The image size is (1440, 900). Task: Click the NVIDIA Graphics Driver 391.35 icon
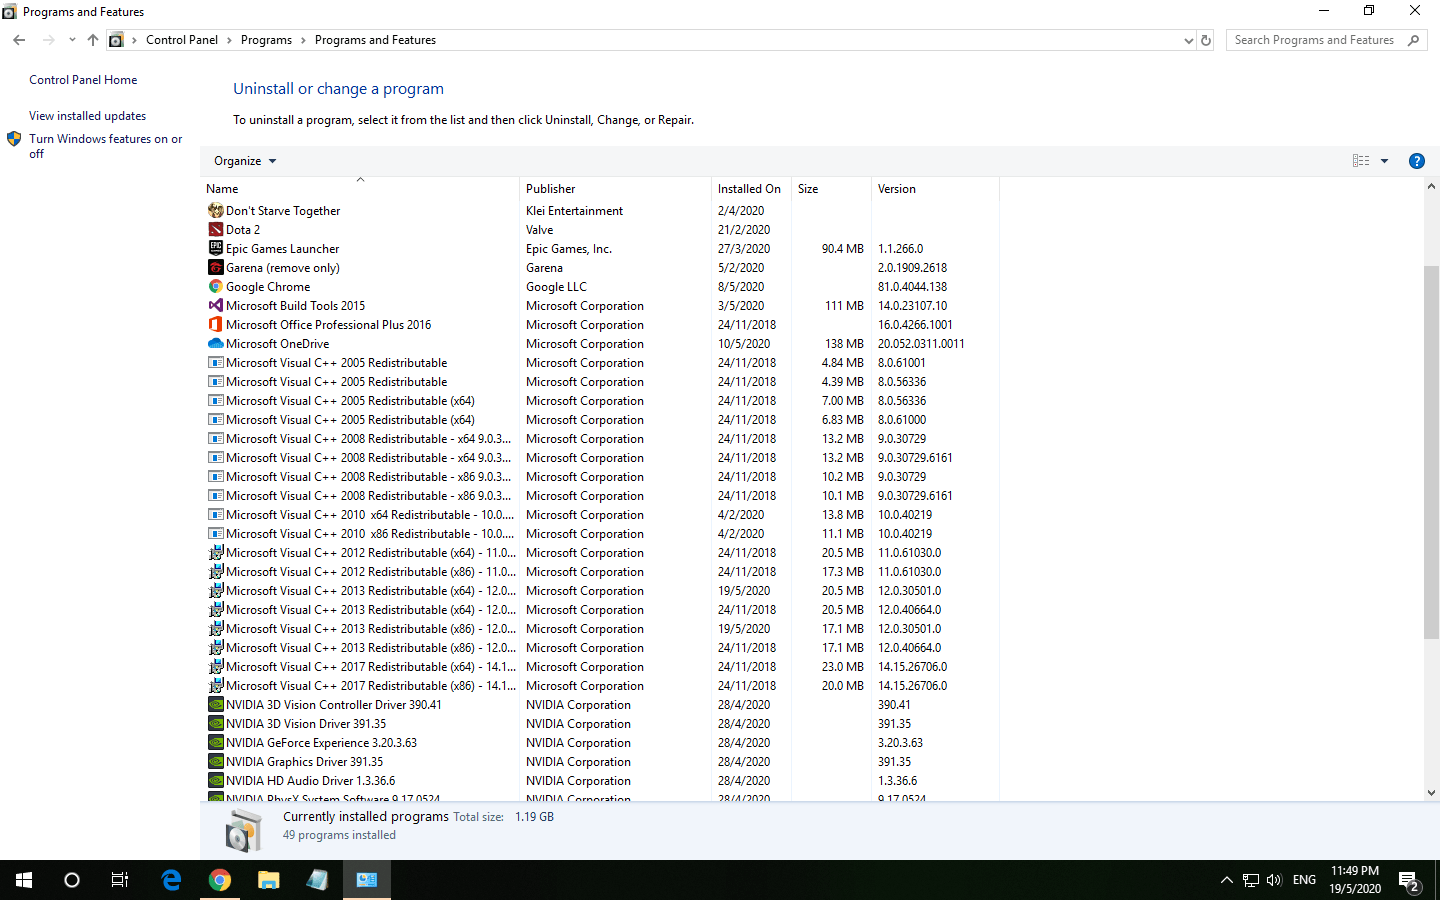[x=215, y=761]
